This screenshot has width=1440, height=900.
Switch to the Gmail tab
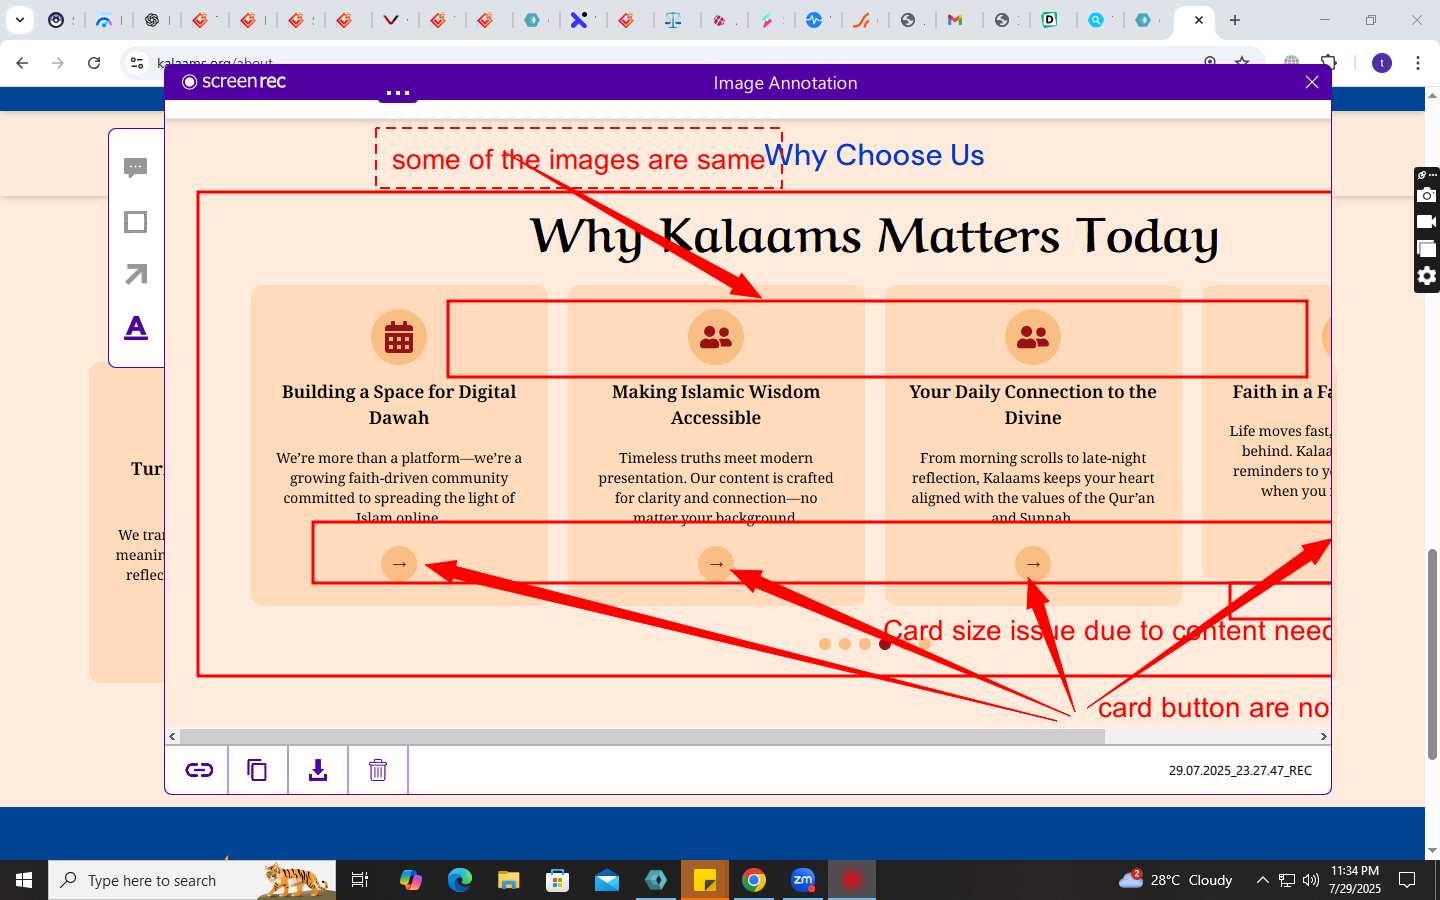click(956, 20)
